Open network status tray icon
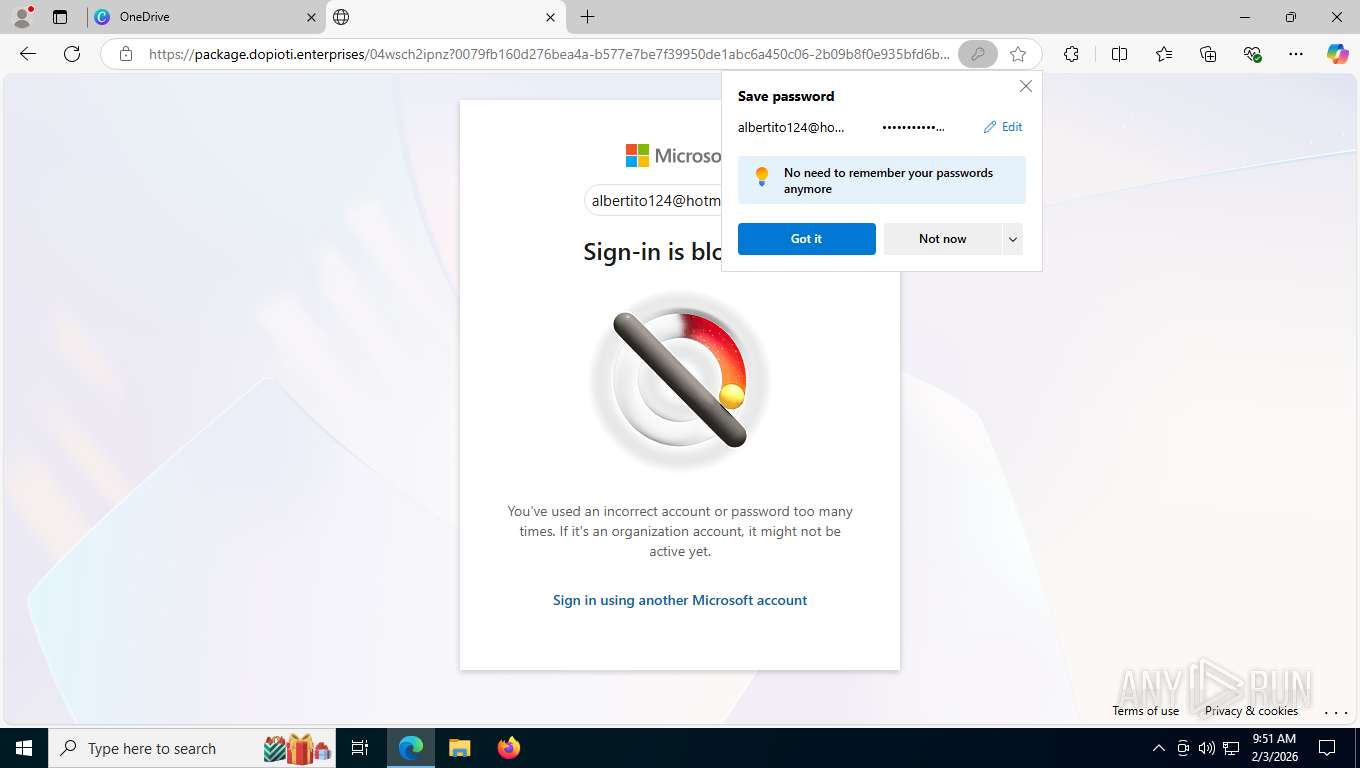1360x768 pixels. pos(1231,748)
